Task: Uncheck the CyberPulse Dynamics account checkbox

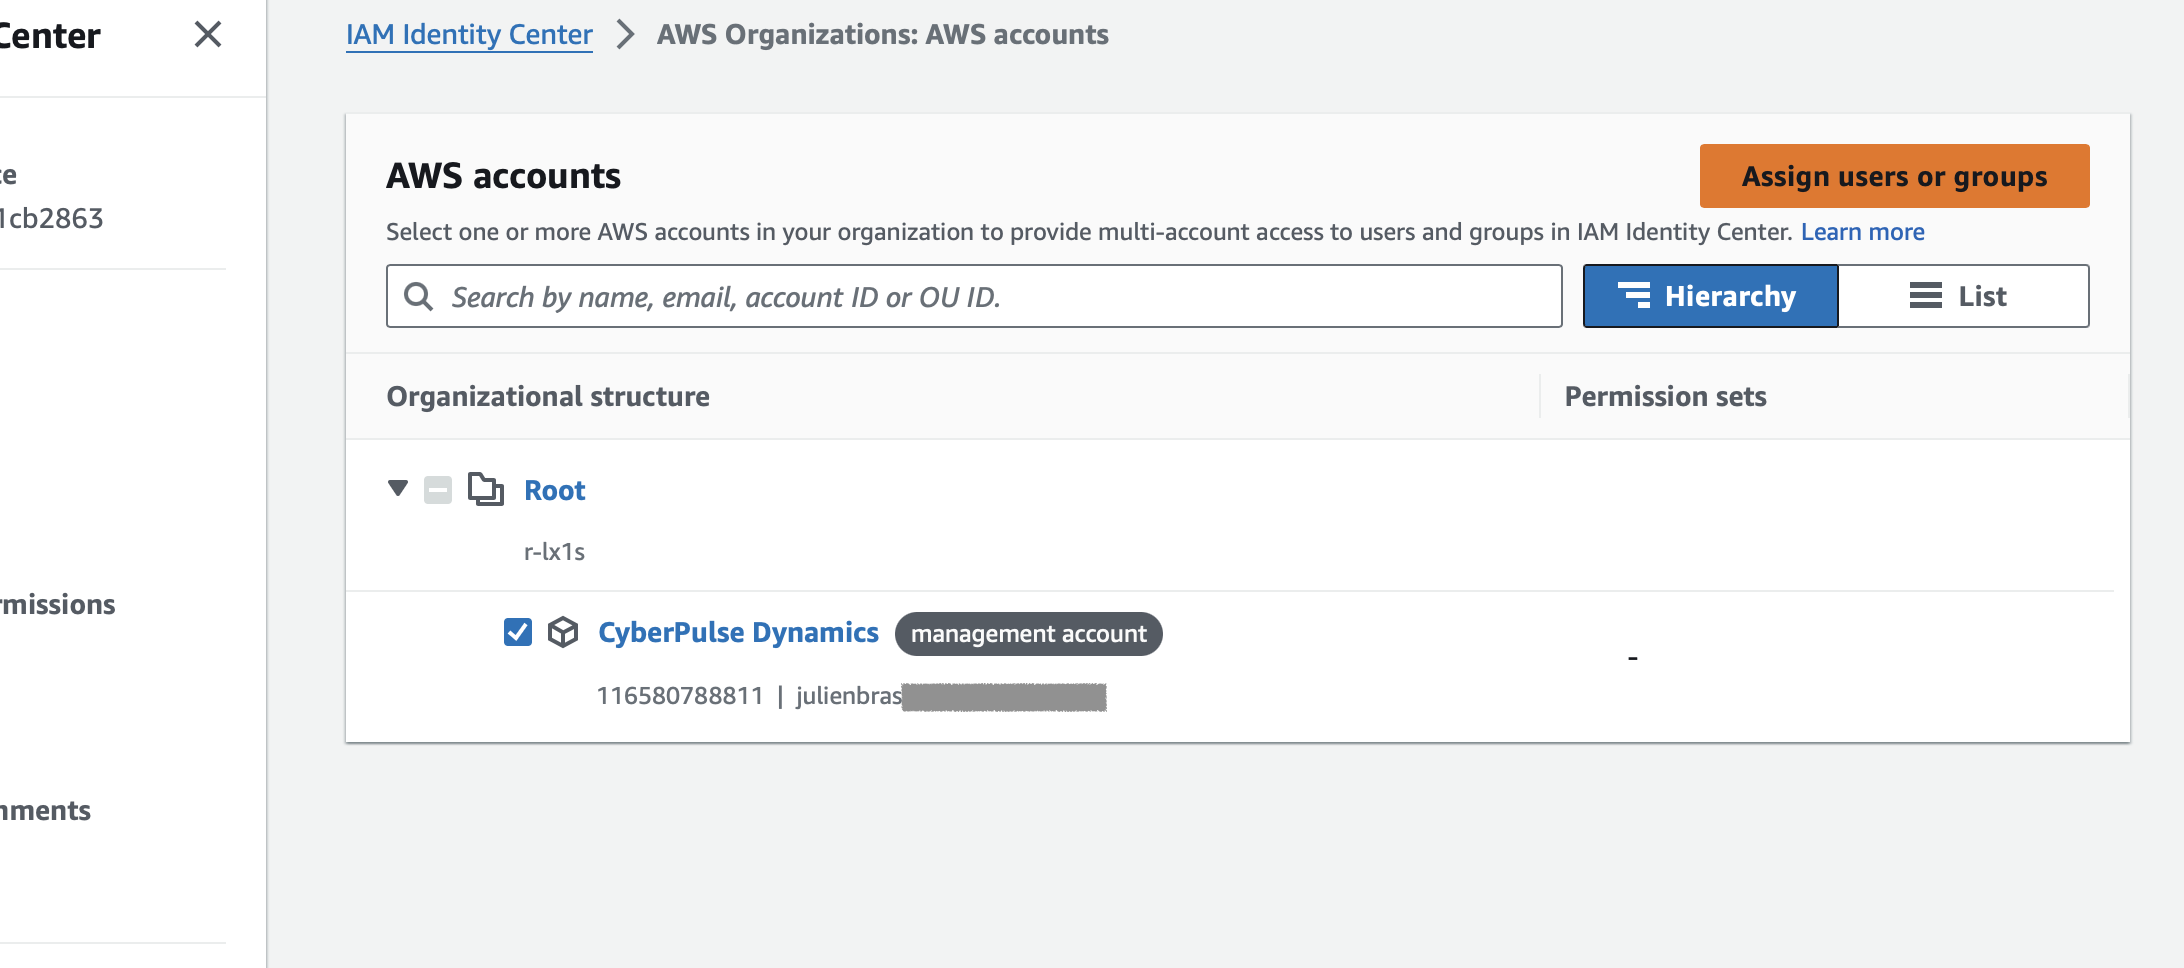Action: point(518,632)
